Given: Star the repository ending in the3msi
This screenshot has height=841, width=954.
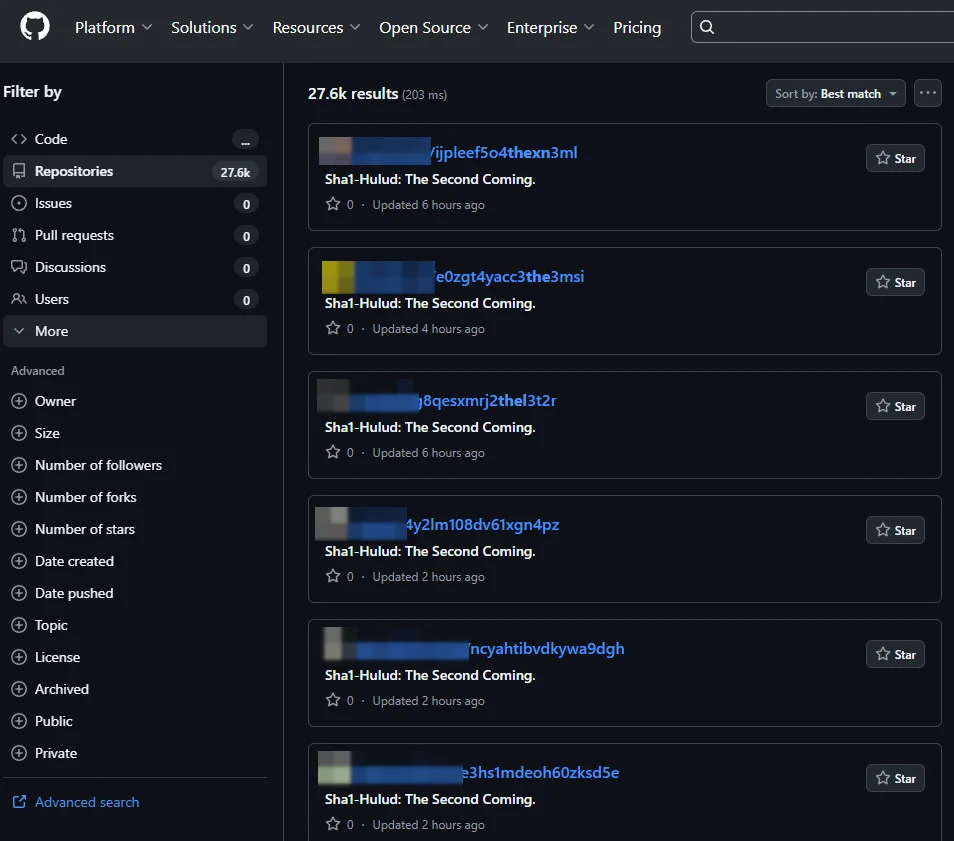Looking at the screenshot, I should click(x=894, y=281).
